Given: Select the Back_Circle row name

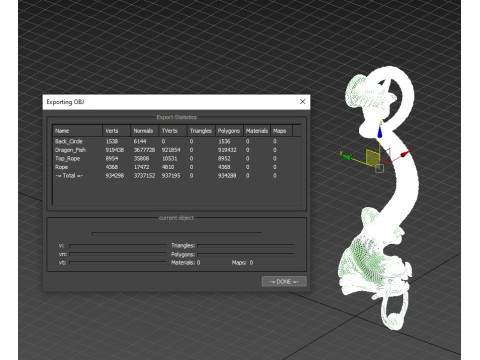Looking at the screenshot, I should (x=69, y=141).
